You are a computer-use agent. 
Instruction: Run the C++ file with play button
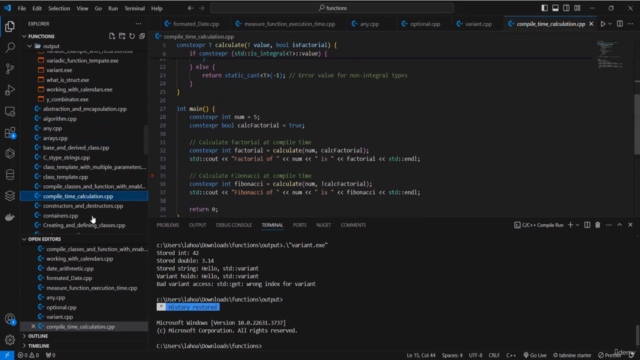click(603, 24)
